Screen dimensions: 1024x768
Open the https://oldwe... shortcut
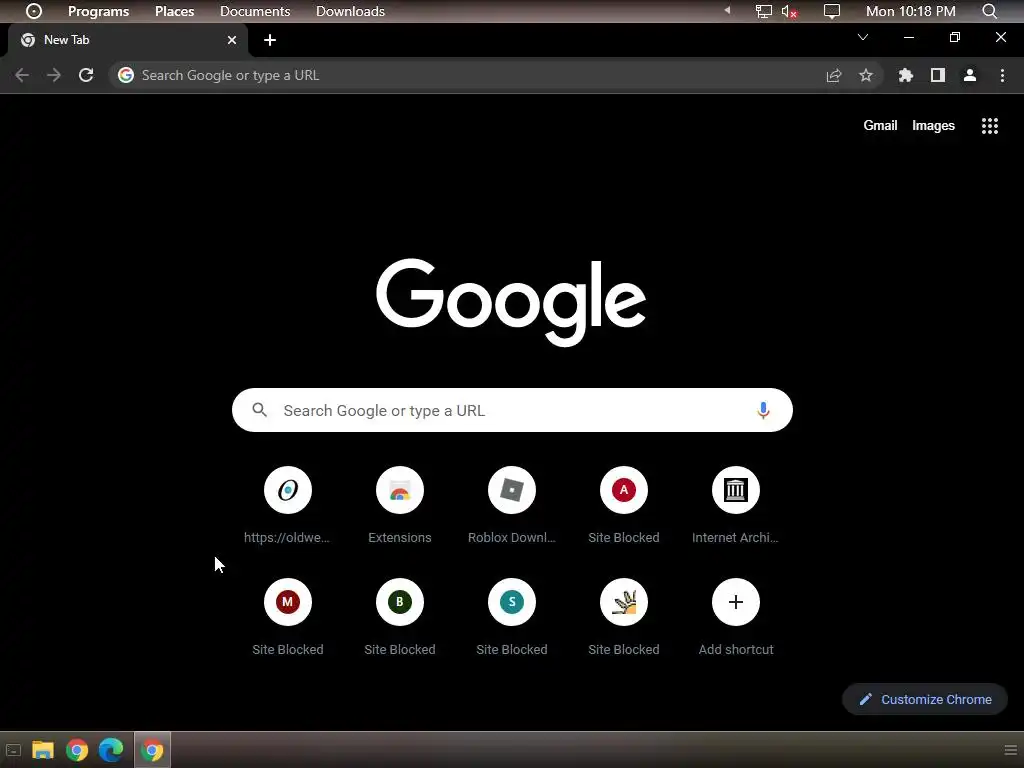[x=287, y=505]
